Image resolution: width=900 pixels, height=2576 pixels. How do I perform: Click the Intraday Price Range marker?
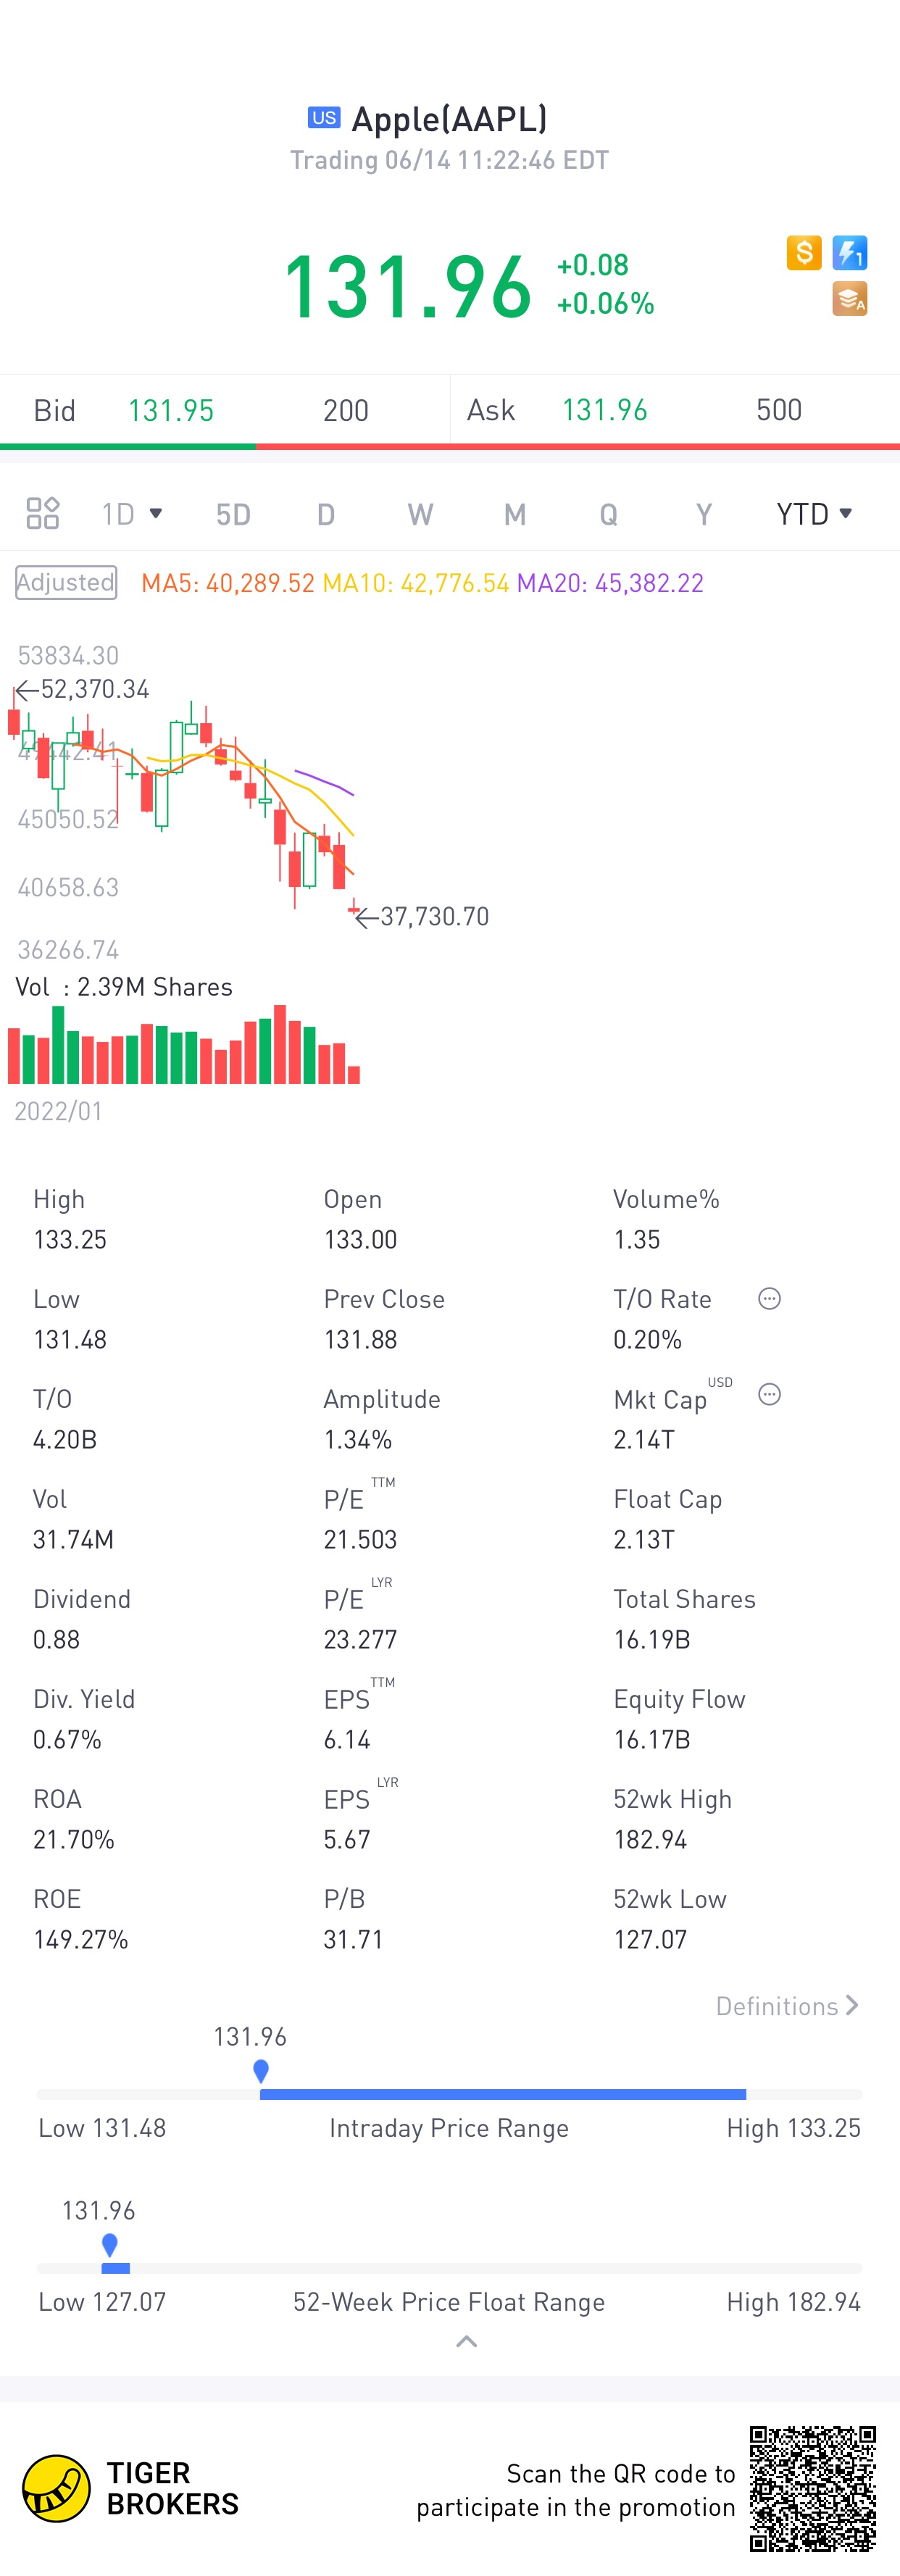tap(261, 2070)
